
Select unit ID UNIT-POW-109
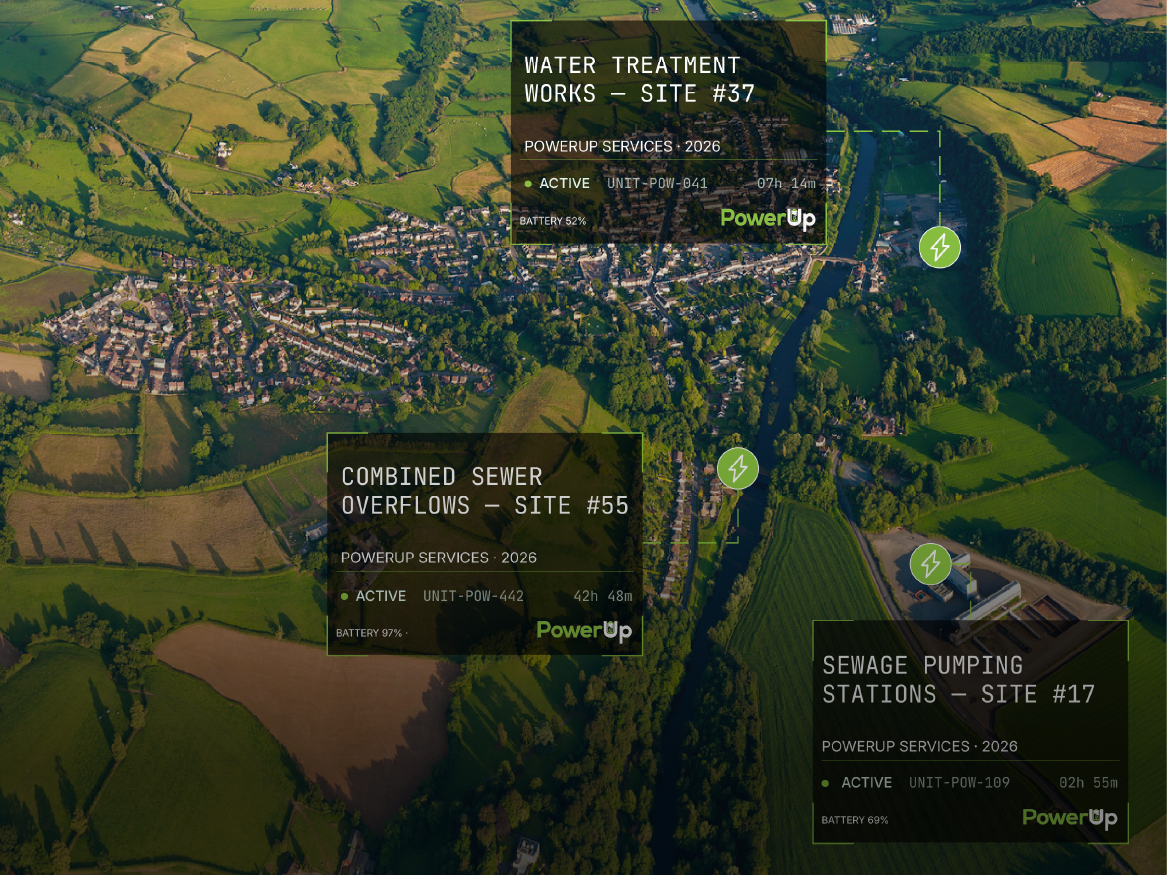pyautogui.click(x=959, y=783)
